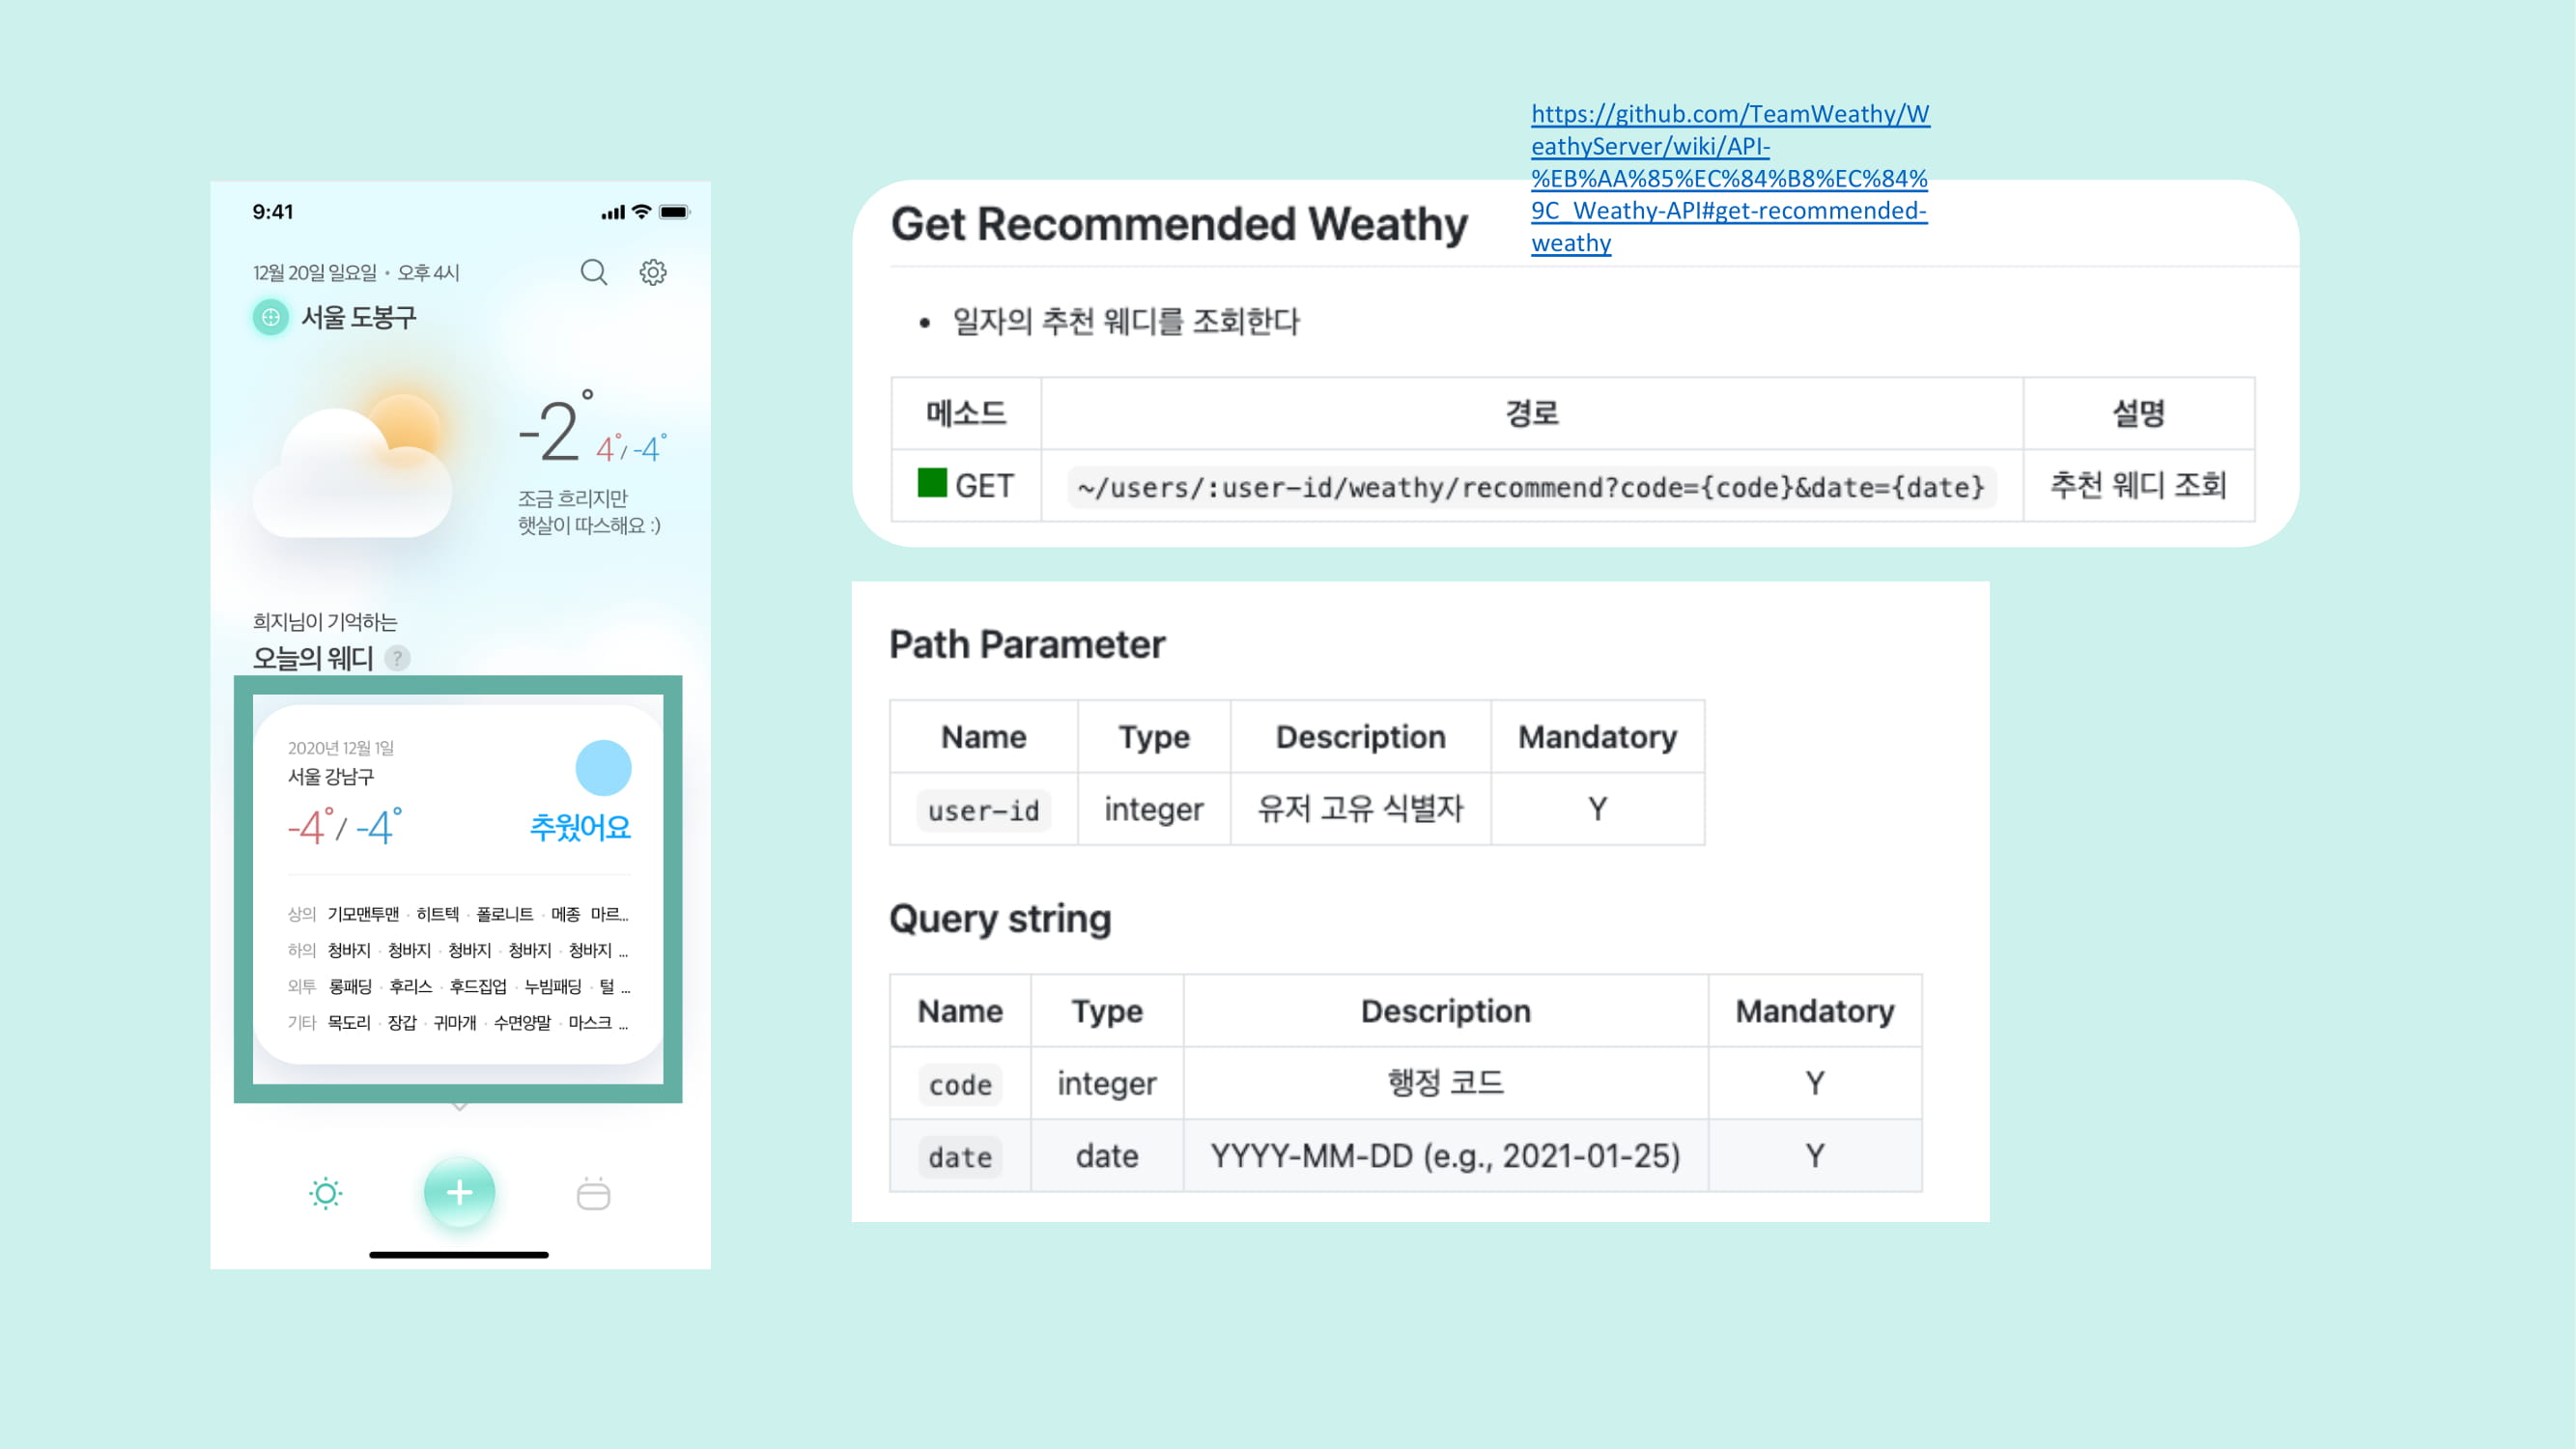Click the 'Query string' heading
2576x1449 pixels.
[1000, 918]
